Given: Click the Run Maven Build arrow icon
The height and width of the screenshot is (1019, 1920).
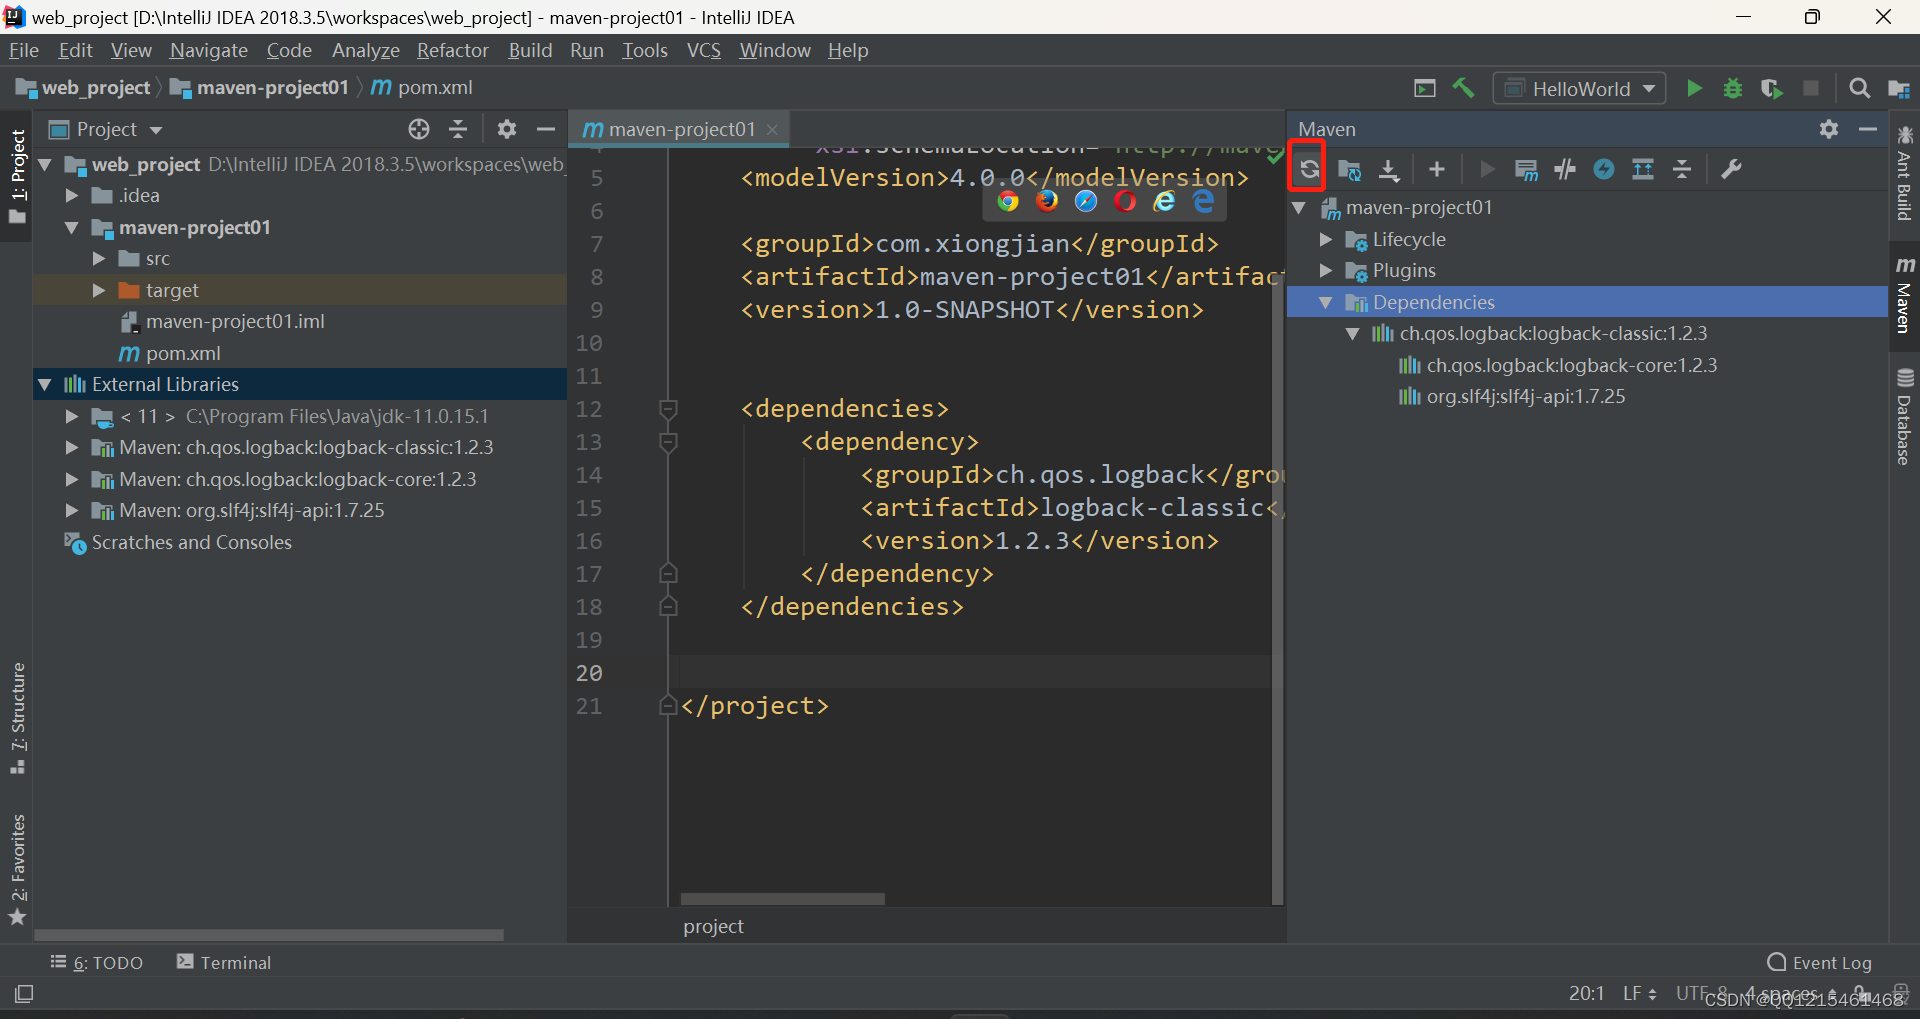Looking at the screenshot, I should (1487, 170).
